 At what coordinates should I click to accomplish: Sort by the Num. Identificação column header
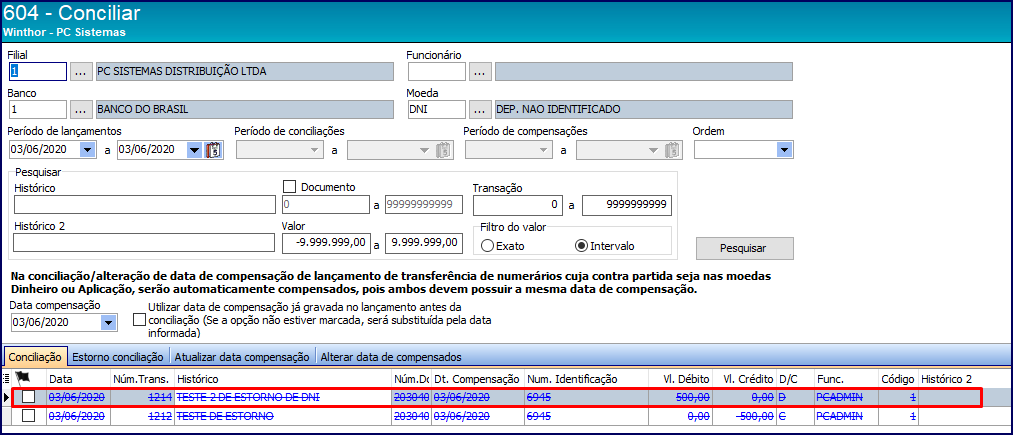[586, 378]
